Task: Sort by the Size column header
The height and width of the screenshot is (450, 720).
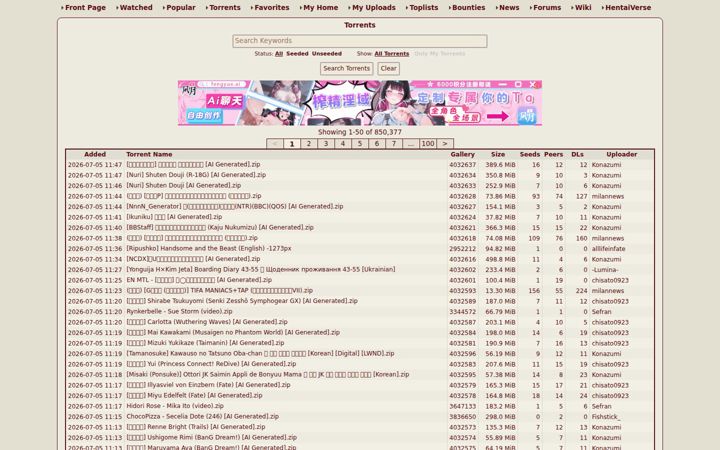Action: (x=498, y=154)
